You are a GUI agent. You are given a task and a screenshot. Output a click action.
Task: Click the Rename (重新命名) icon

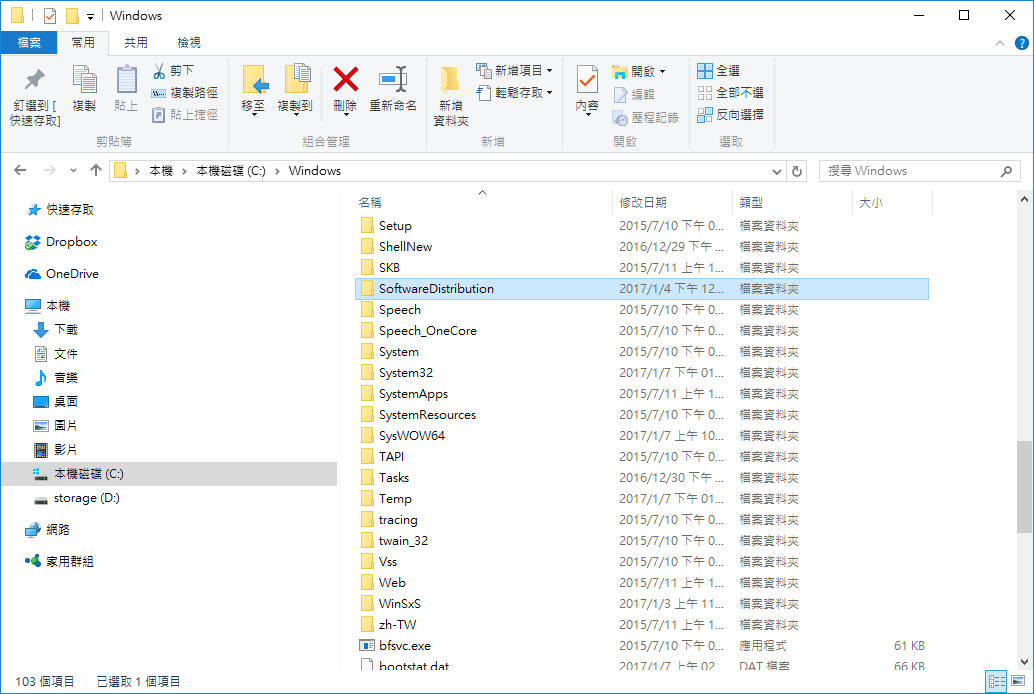coord(393,79)
